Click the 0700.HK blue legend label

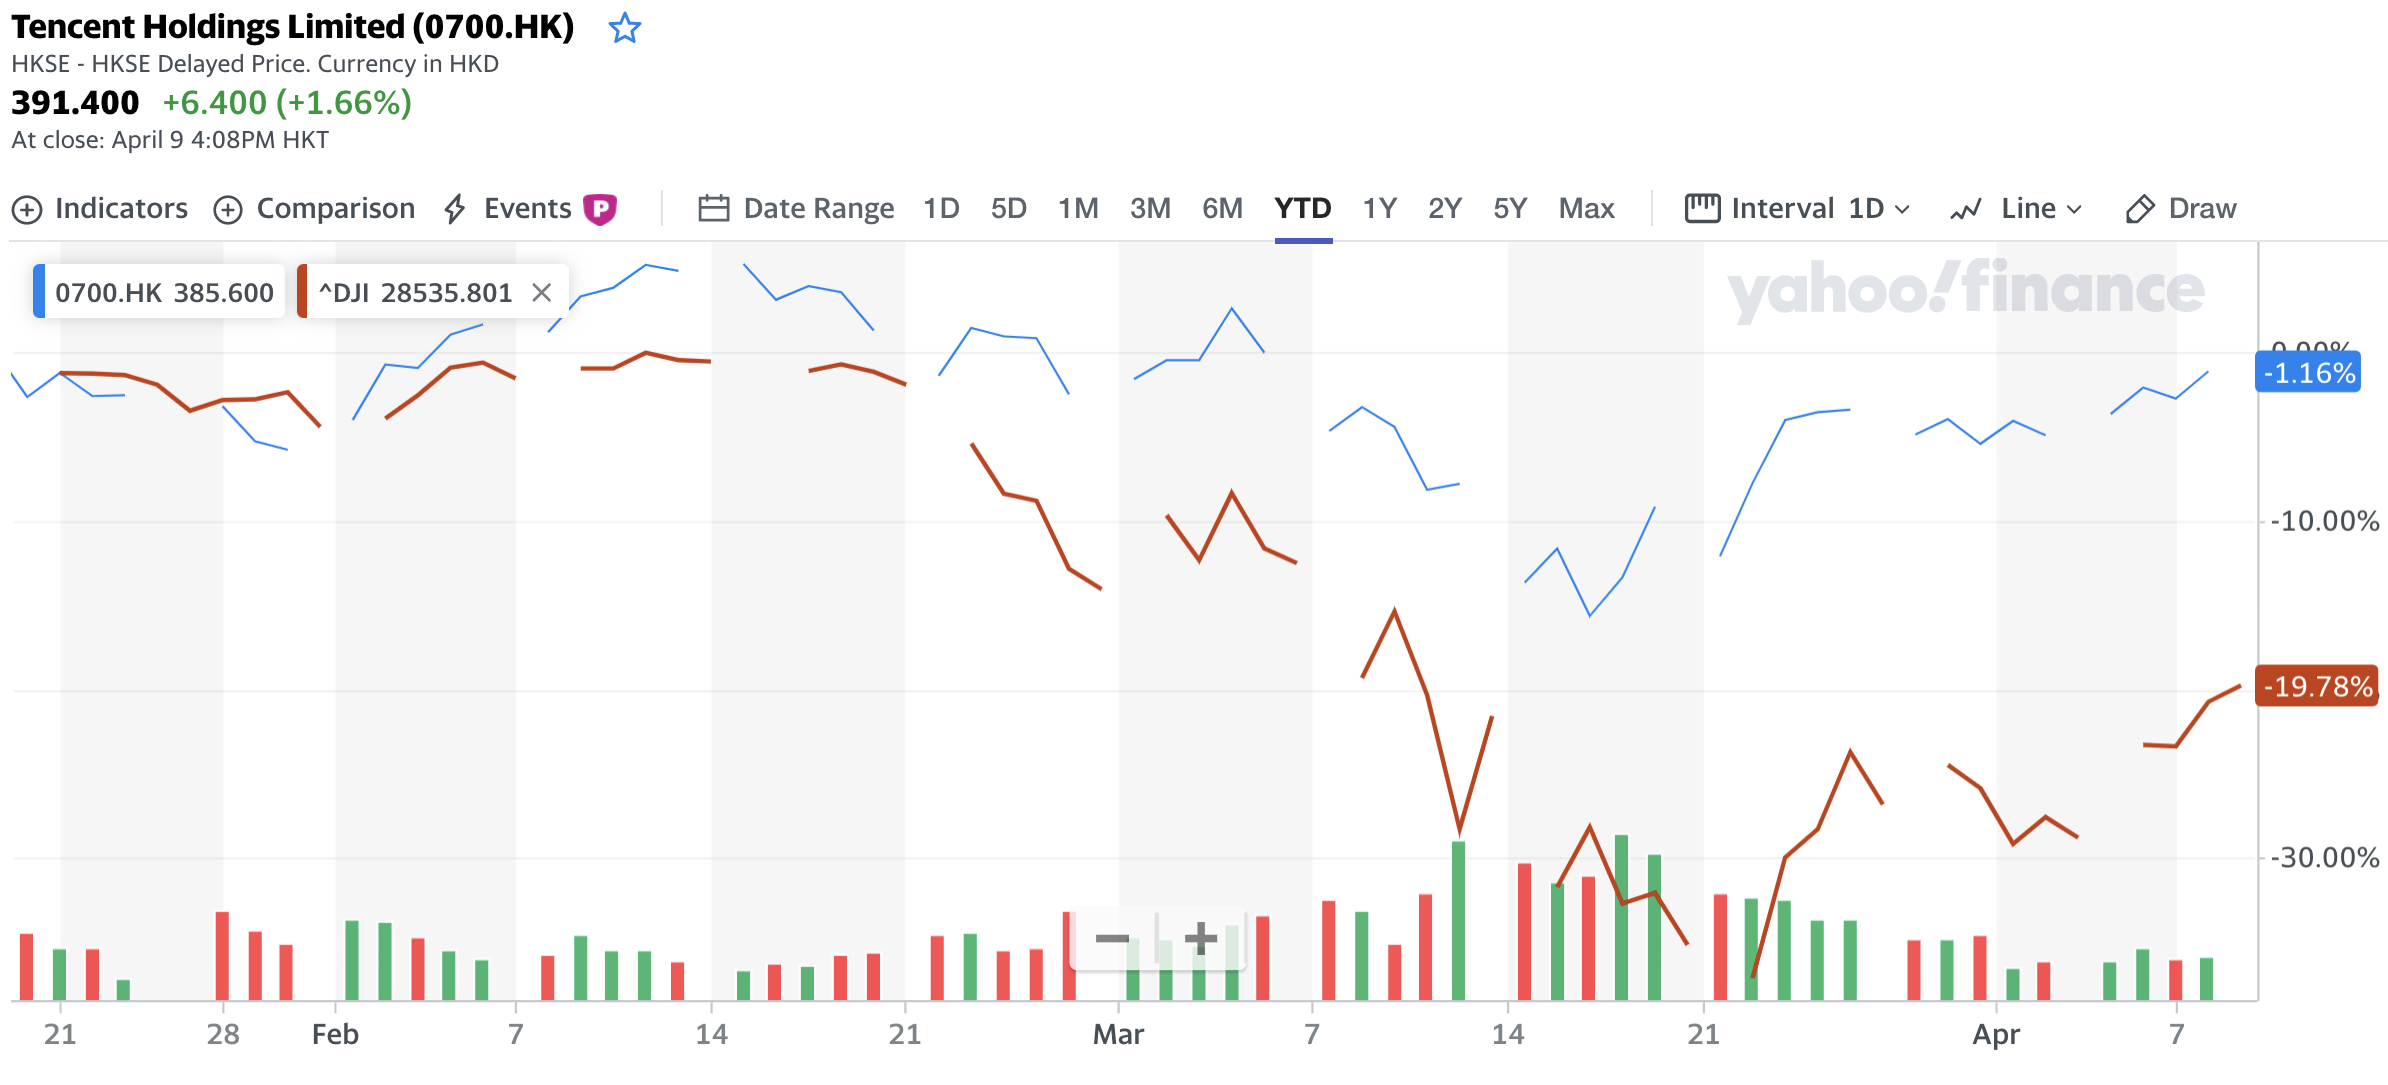pos(159,292)
